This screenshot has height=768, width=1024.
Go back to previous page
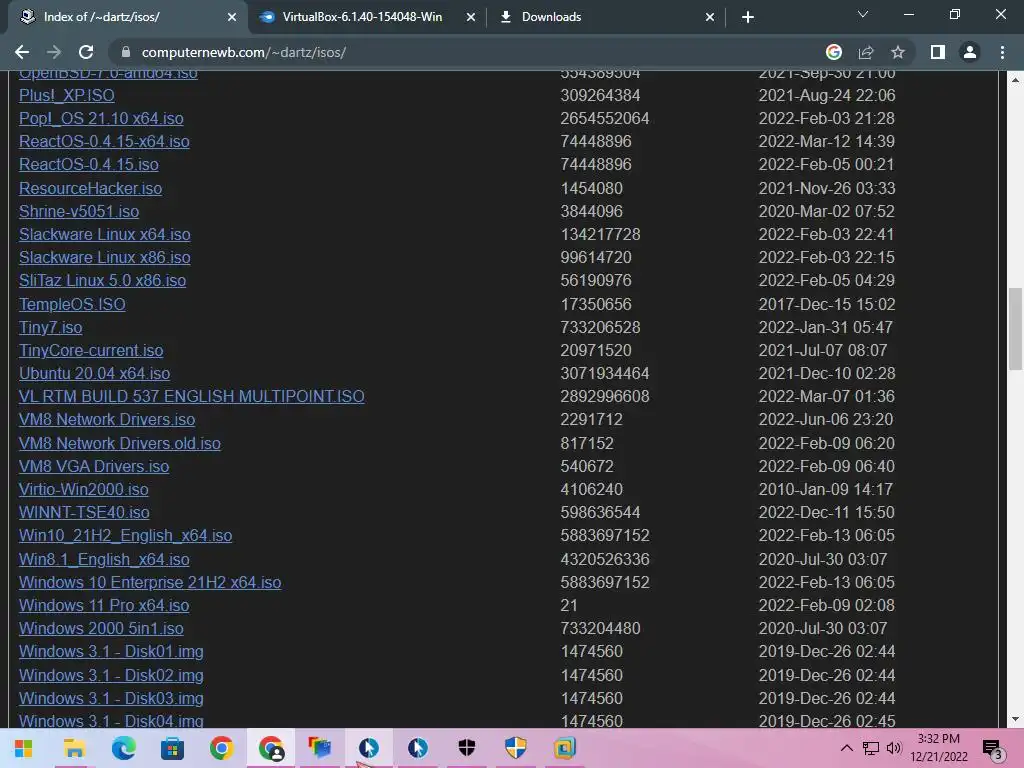pyautogui.click(x=22, y=52)
